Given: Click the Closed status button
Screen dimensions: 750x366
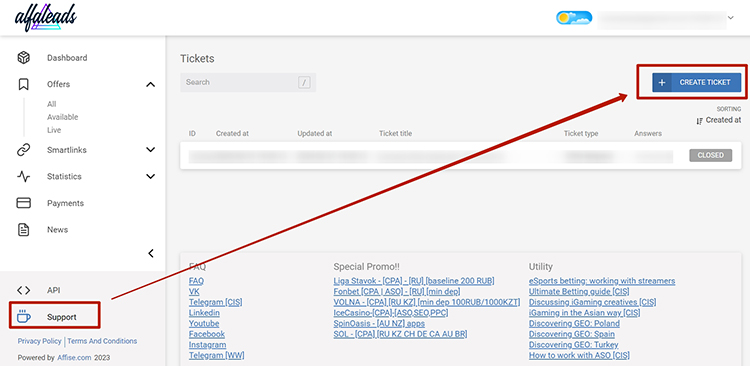Looking at the screenshot, I should pos(710,155).
